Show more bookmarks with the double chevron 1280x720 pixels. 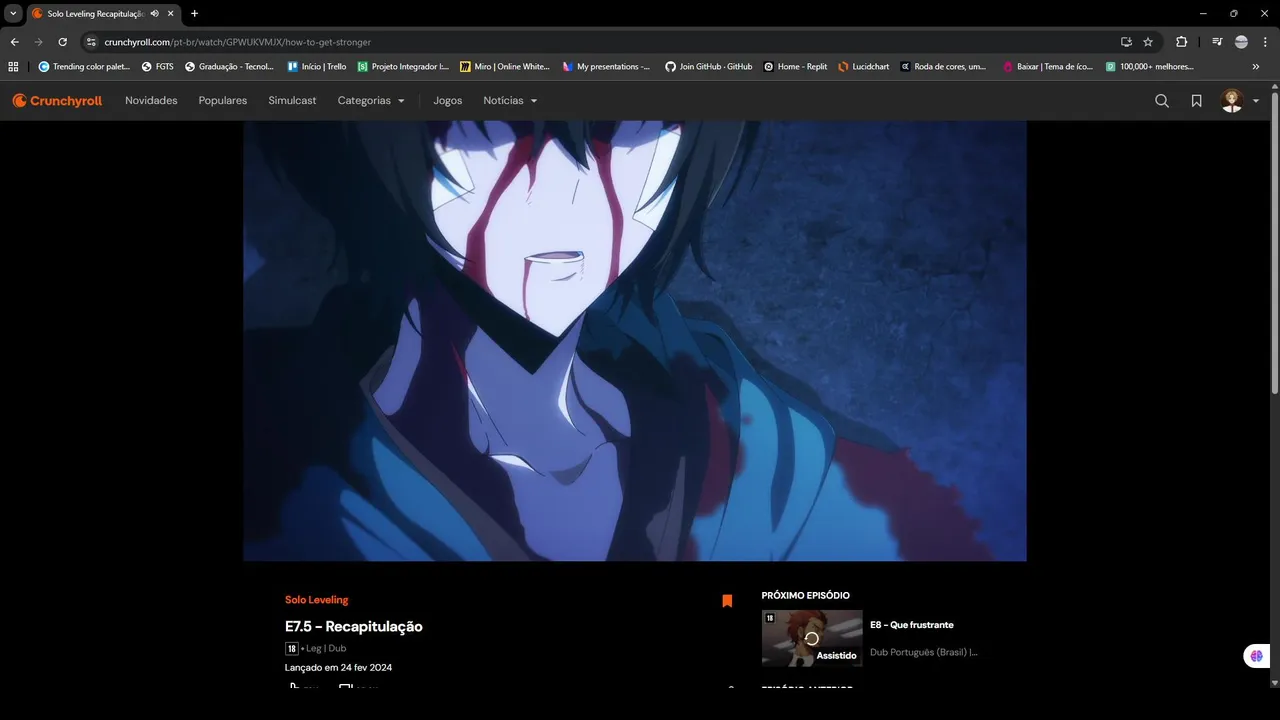(1256, 67)
